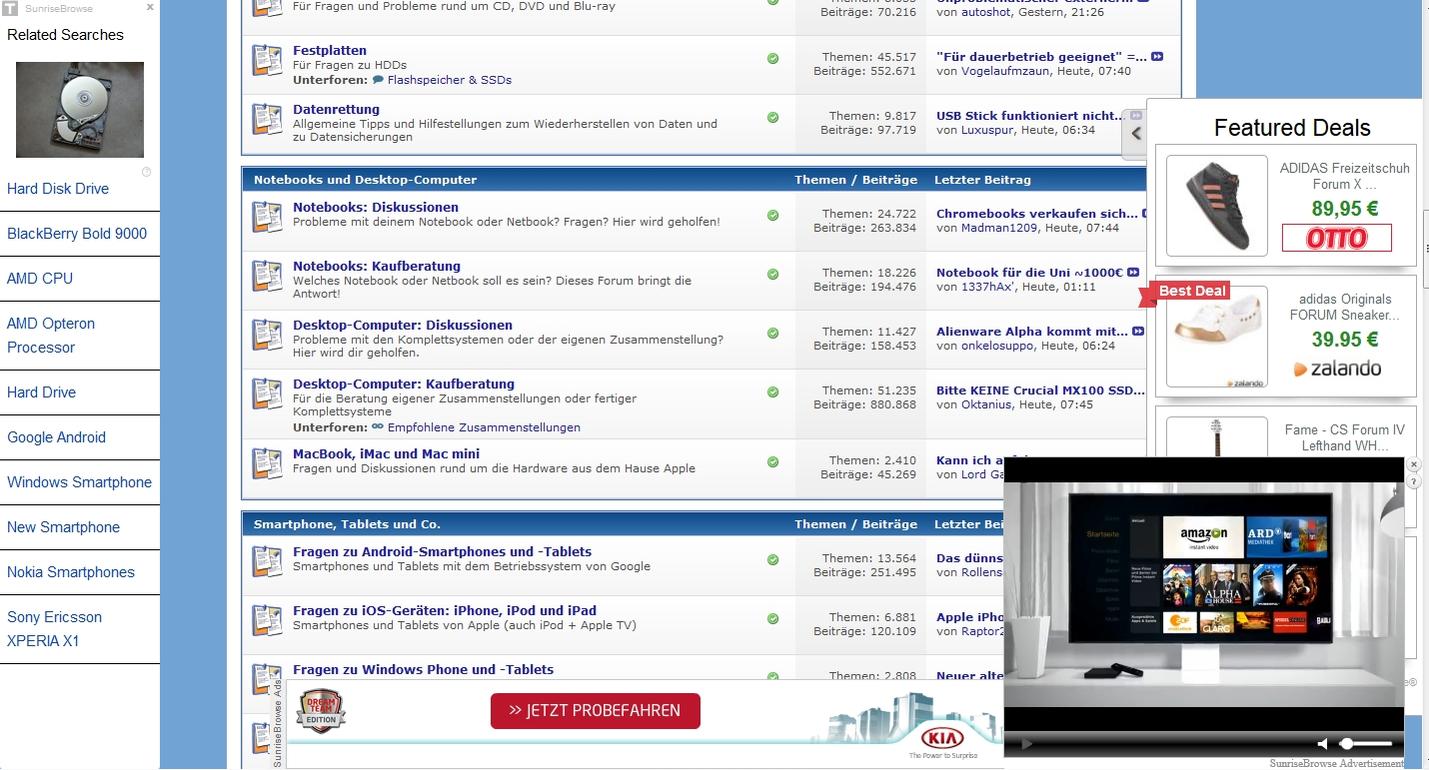This screenshot has width=1429, height=770.
Task: Collapse the Featured Deals panel with the arrow
Action: (x=1135, y=133)
